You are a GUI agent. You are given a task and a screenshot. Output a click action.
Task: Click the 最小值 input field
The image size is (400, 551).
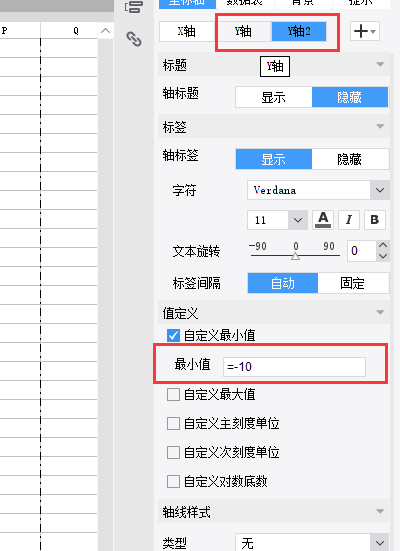point(294,367)
